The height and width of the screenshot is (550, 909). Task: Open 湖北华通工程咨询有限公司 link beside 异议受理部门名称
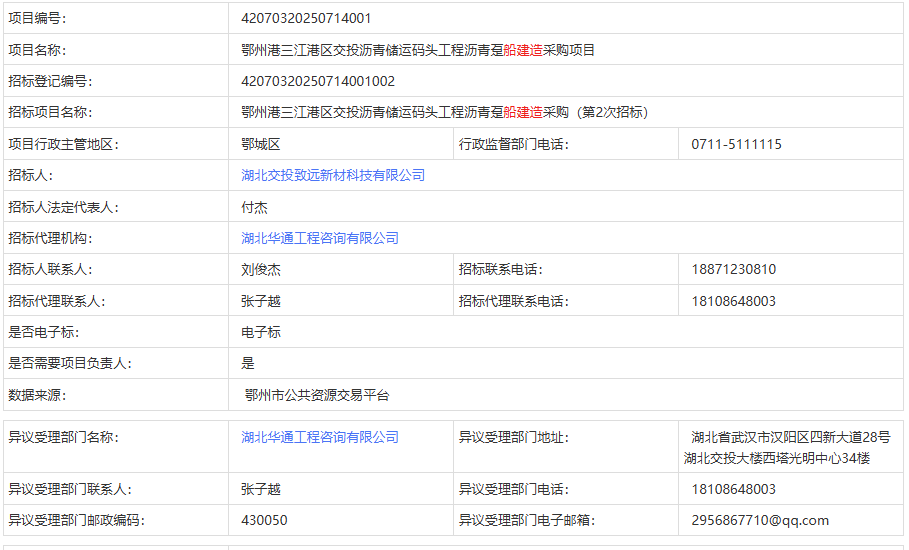320,437
